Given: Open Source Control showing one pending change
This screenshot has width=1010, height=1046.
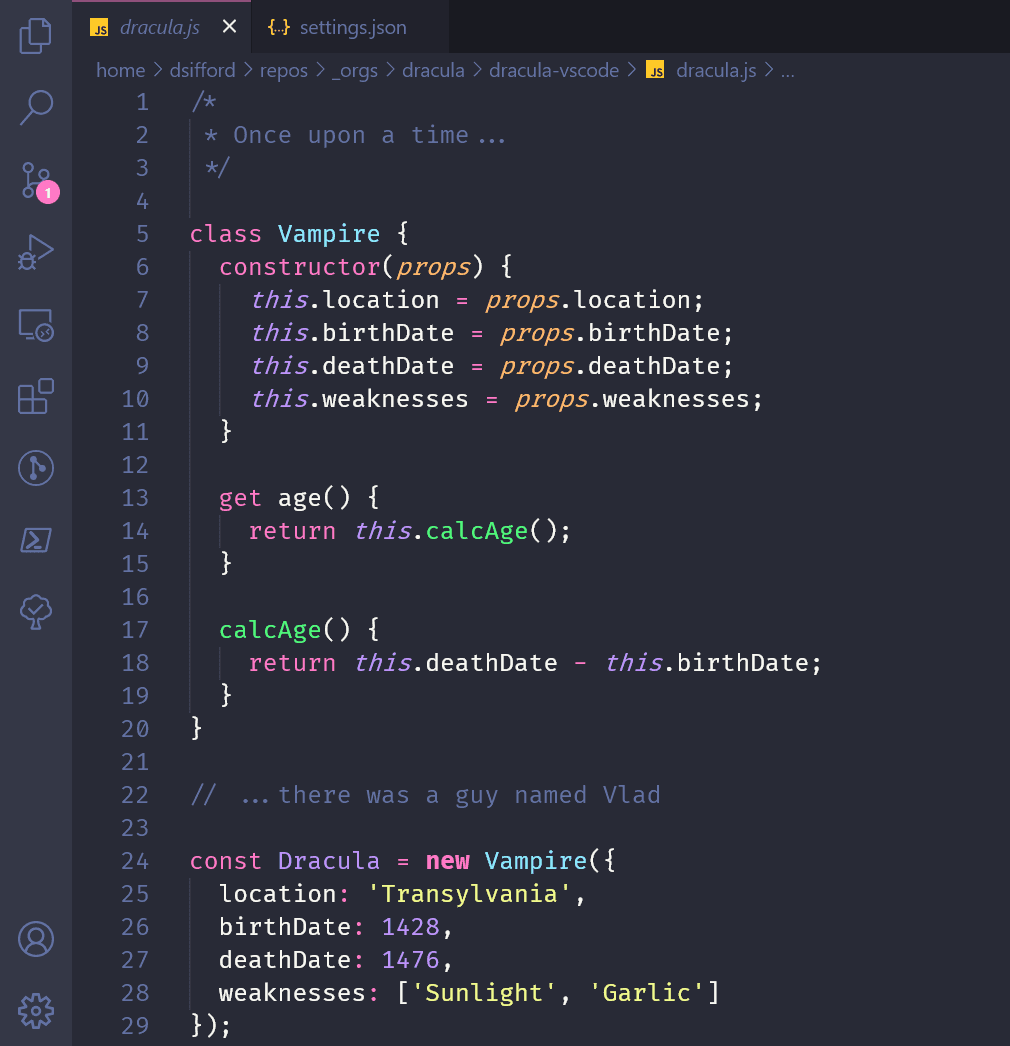Looking at the screenshot, I should coord(36,179).
